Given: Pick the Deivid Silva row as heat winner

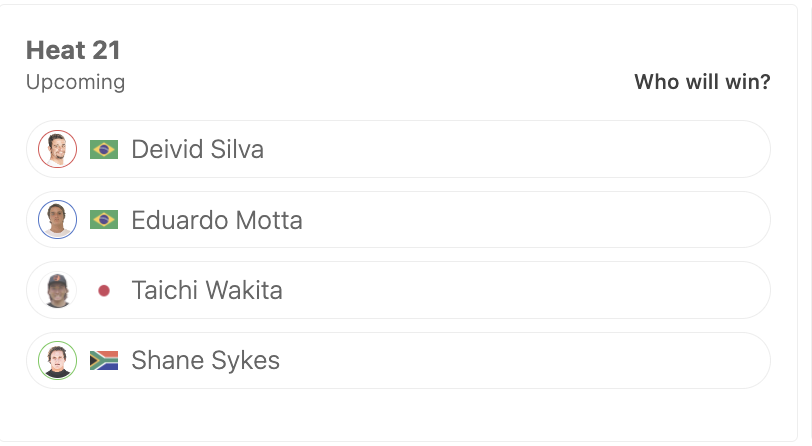Looking at the screenshot, I should [398, 149].
